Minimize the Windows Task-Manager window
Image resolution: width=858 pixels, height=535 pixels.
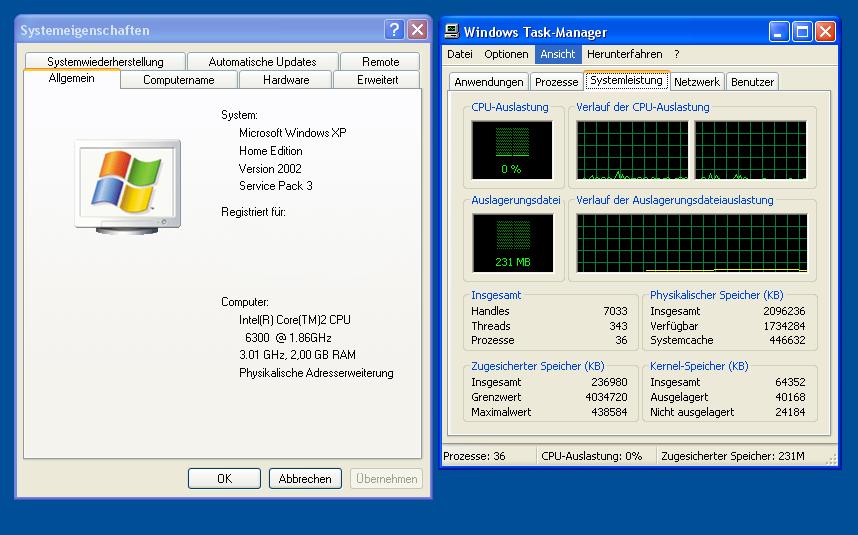point(779,32)
